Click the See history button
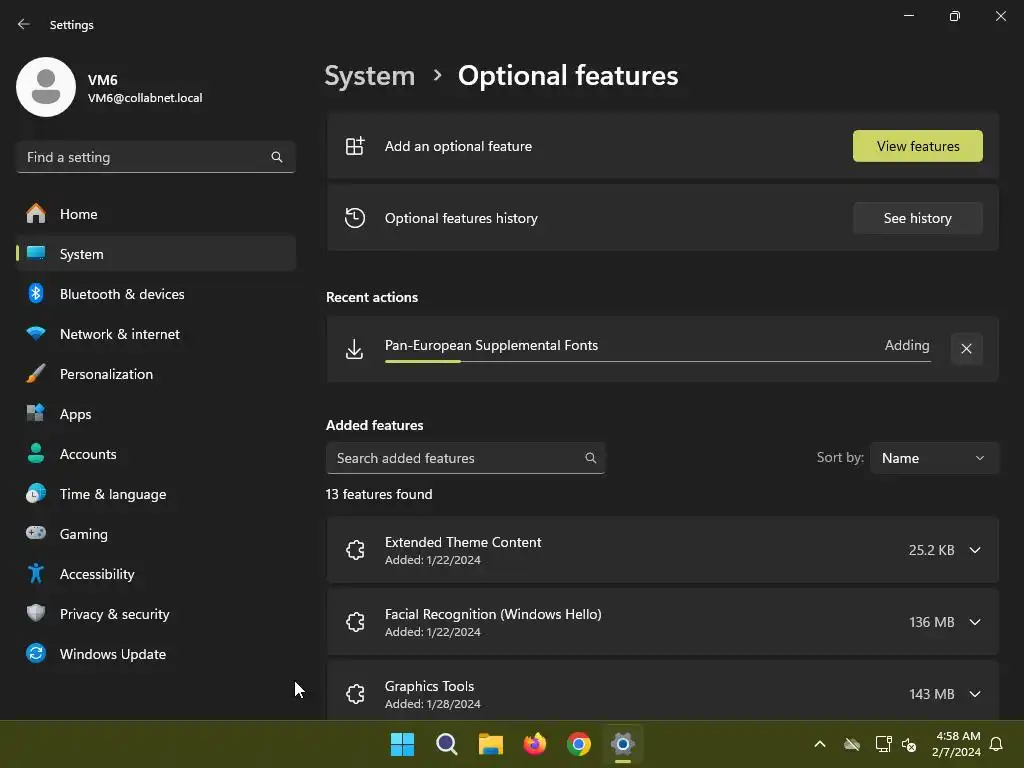Viewport: 1024px width, 768px height. [x=918, y=218]
